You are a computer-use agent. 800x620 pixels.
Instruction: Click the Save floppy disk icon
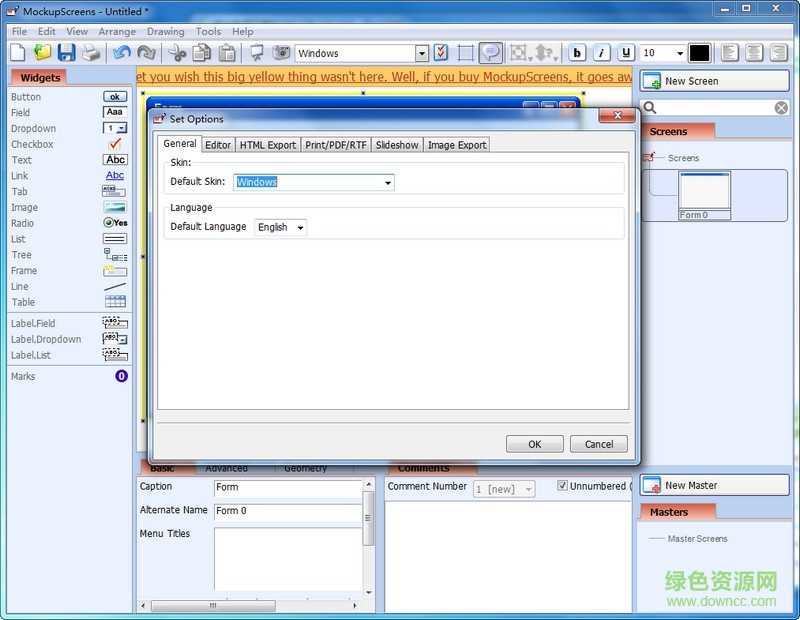(x=66, y=53)
